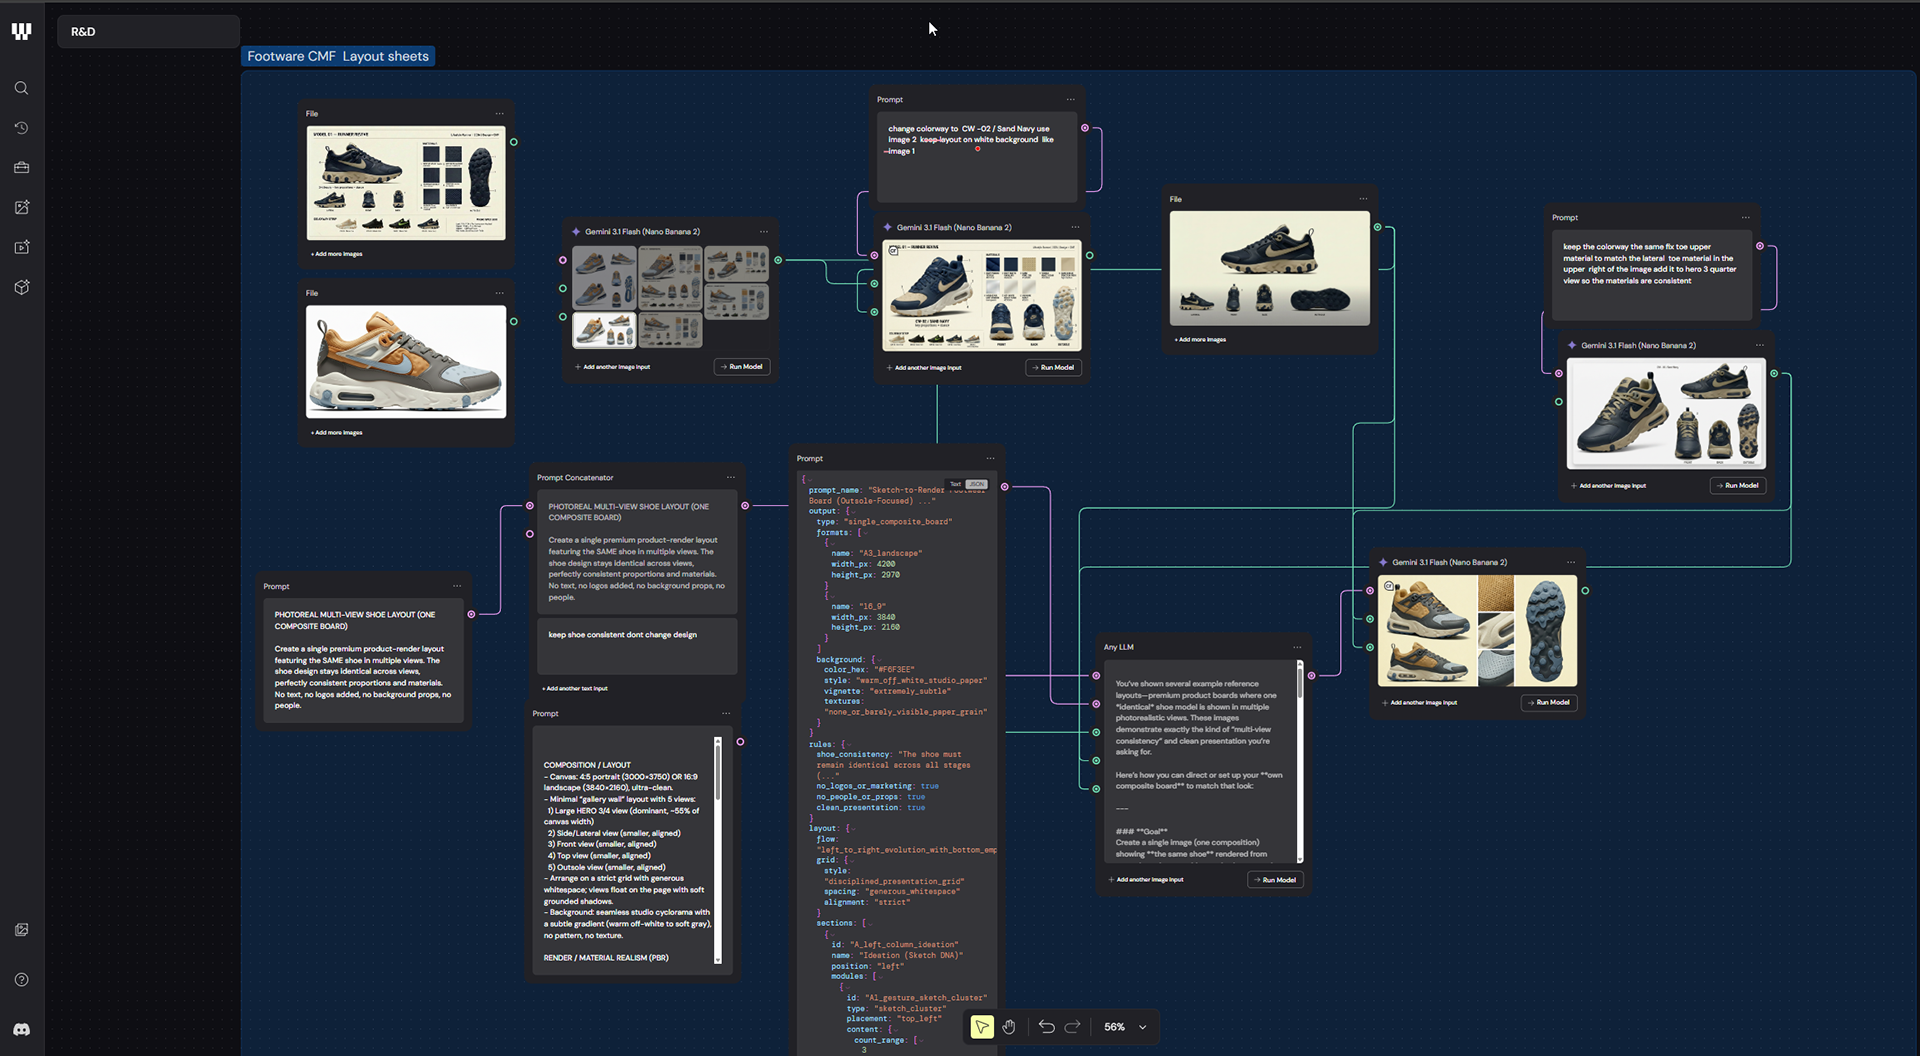This screenshot has height=1056, width=1920.
Task: Click output port of orange shoe File node
Action: [514, 321]
